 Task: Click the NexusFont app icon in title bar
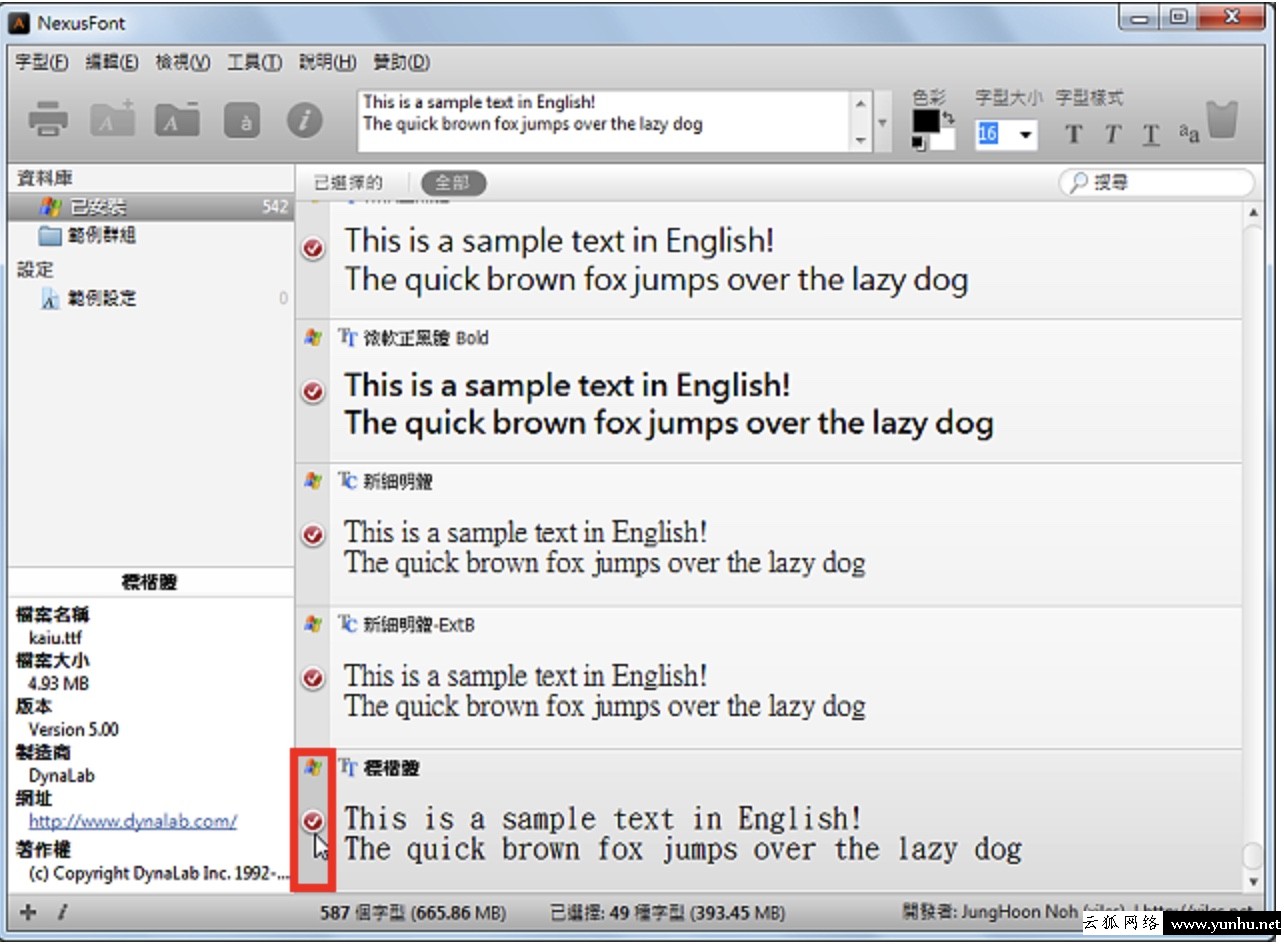[x=20, y=22]
